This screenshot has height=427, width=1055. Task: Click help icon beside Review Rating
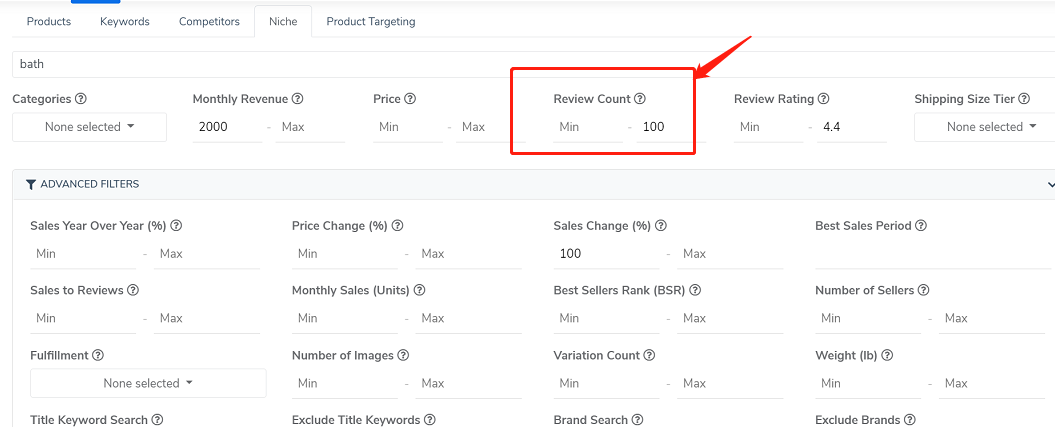tap(823, 99)
